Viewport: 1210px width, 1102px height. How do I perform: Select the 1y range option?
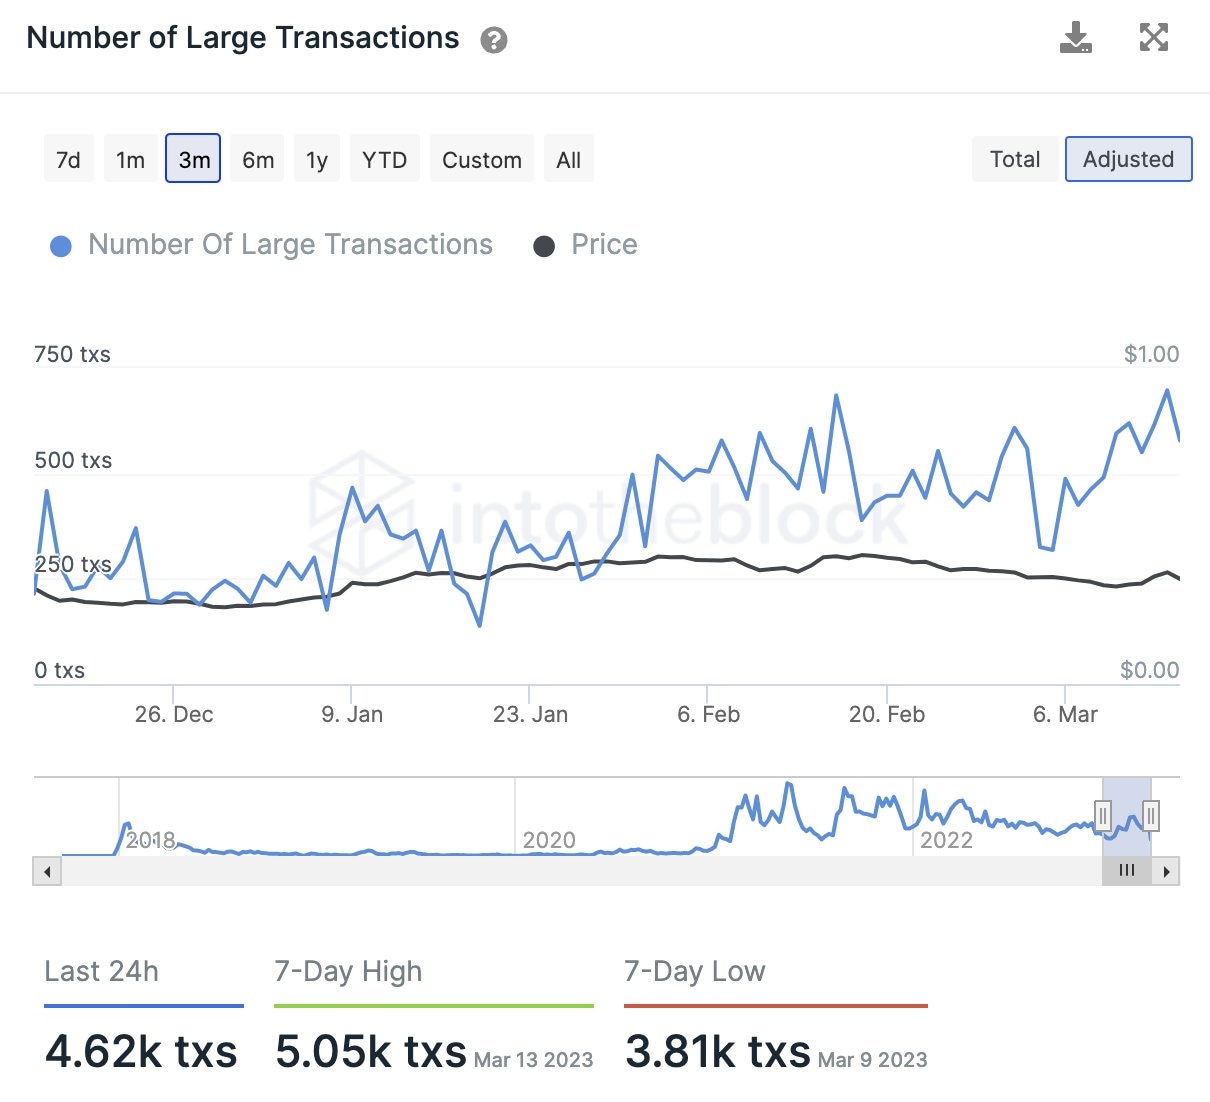tap(316, 159)
